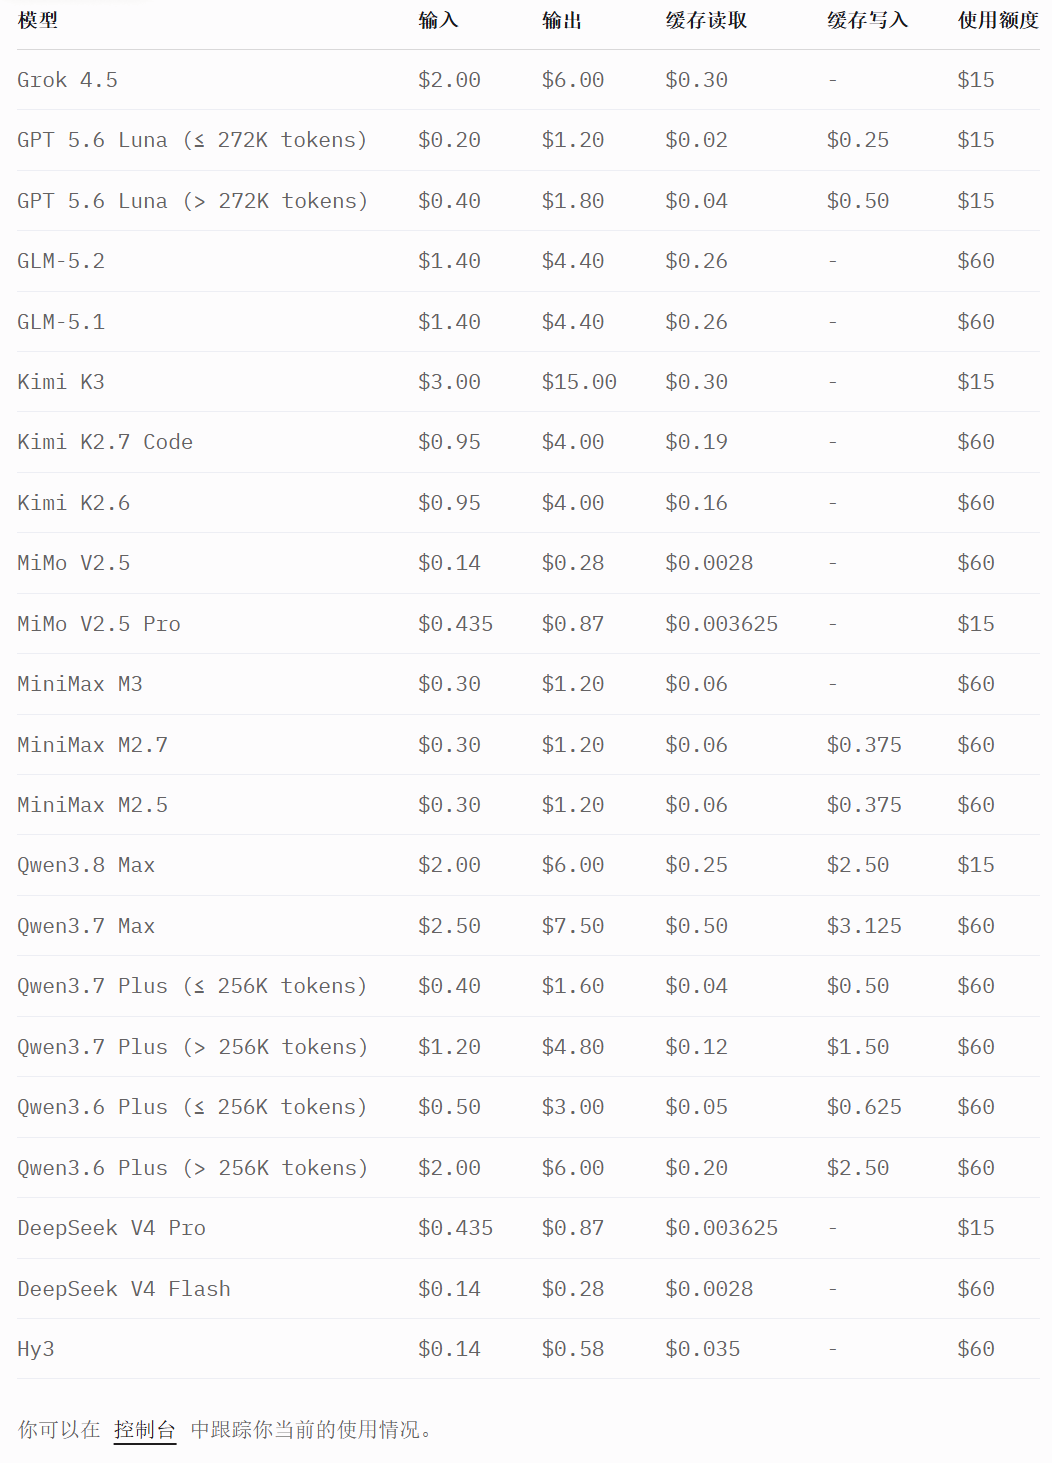Viewport: 1052px width, 1463px height.
Task: Select the DeepSeek V4 Flash row label
Action: click(124, 1289)
